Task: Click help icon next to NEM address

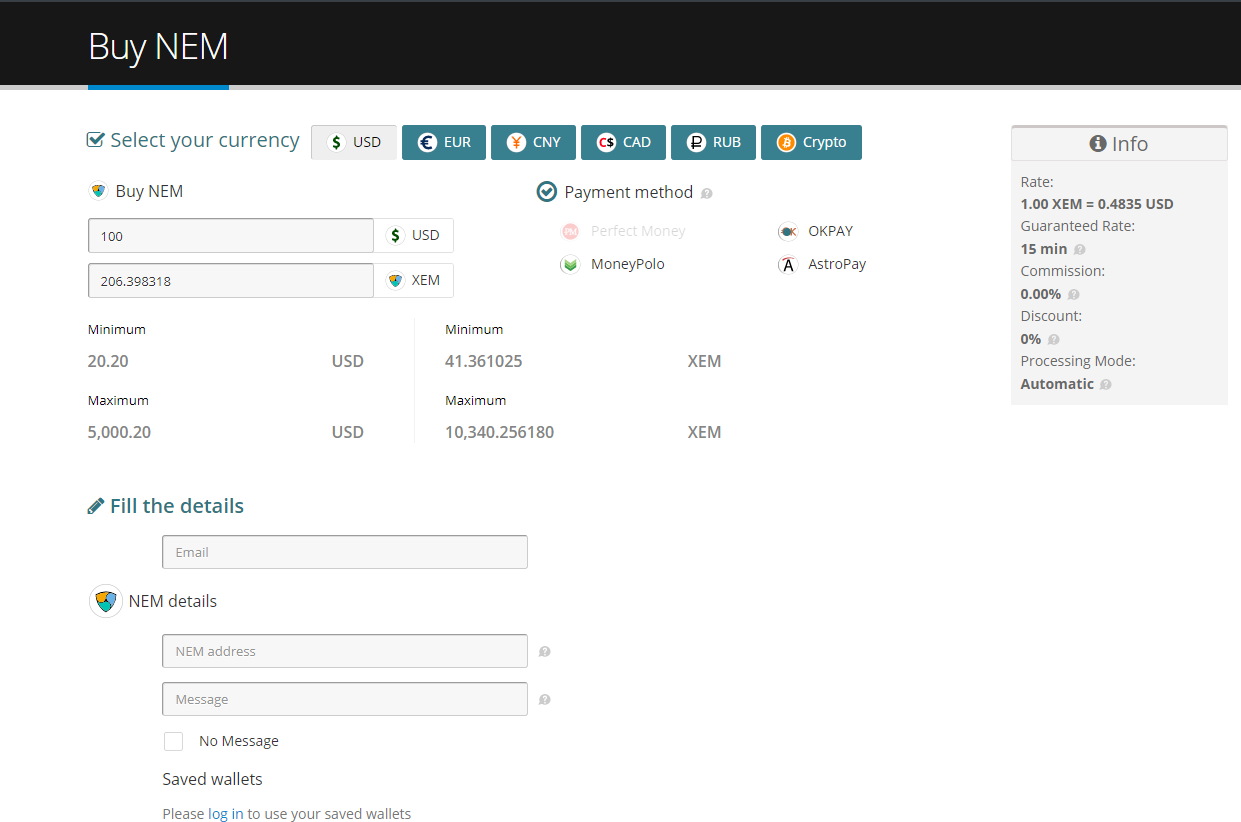Action: pos(545,652)
